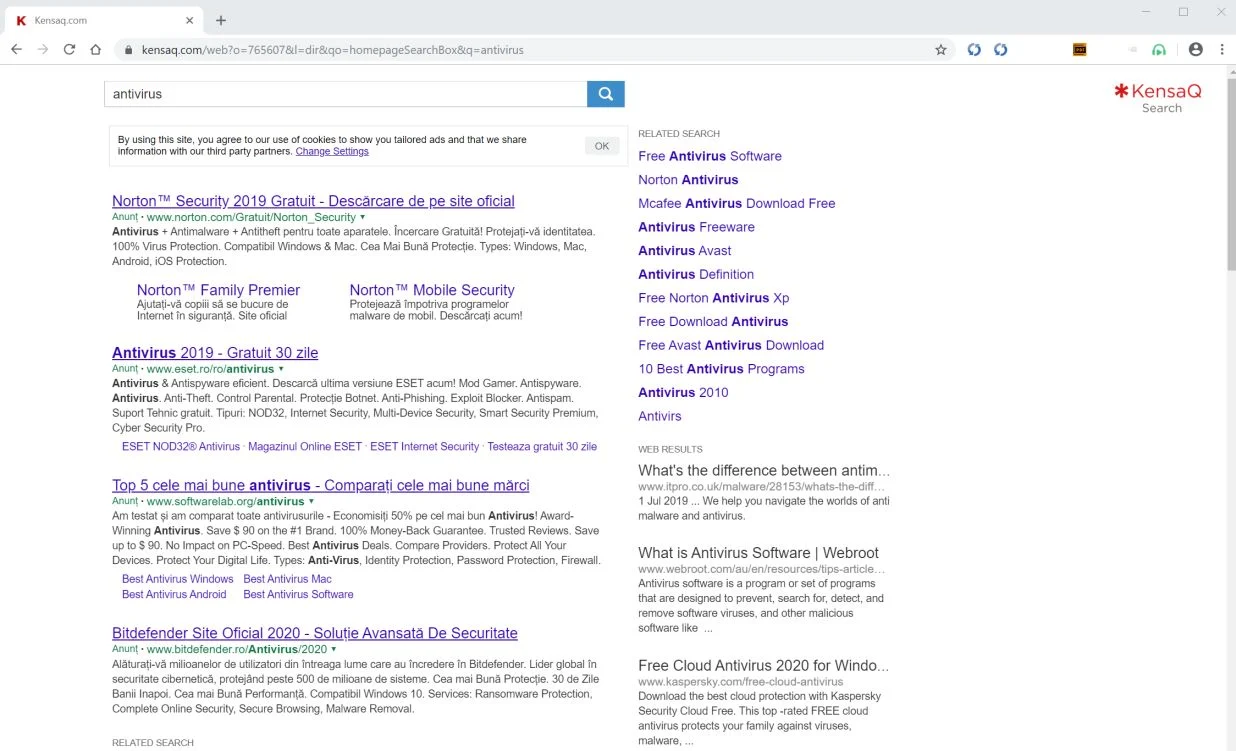
Task: Select related search Free Download Antivirus
Action: pyautogui.click(x=713, y=322)
